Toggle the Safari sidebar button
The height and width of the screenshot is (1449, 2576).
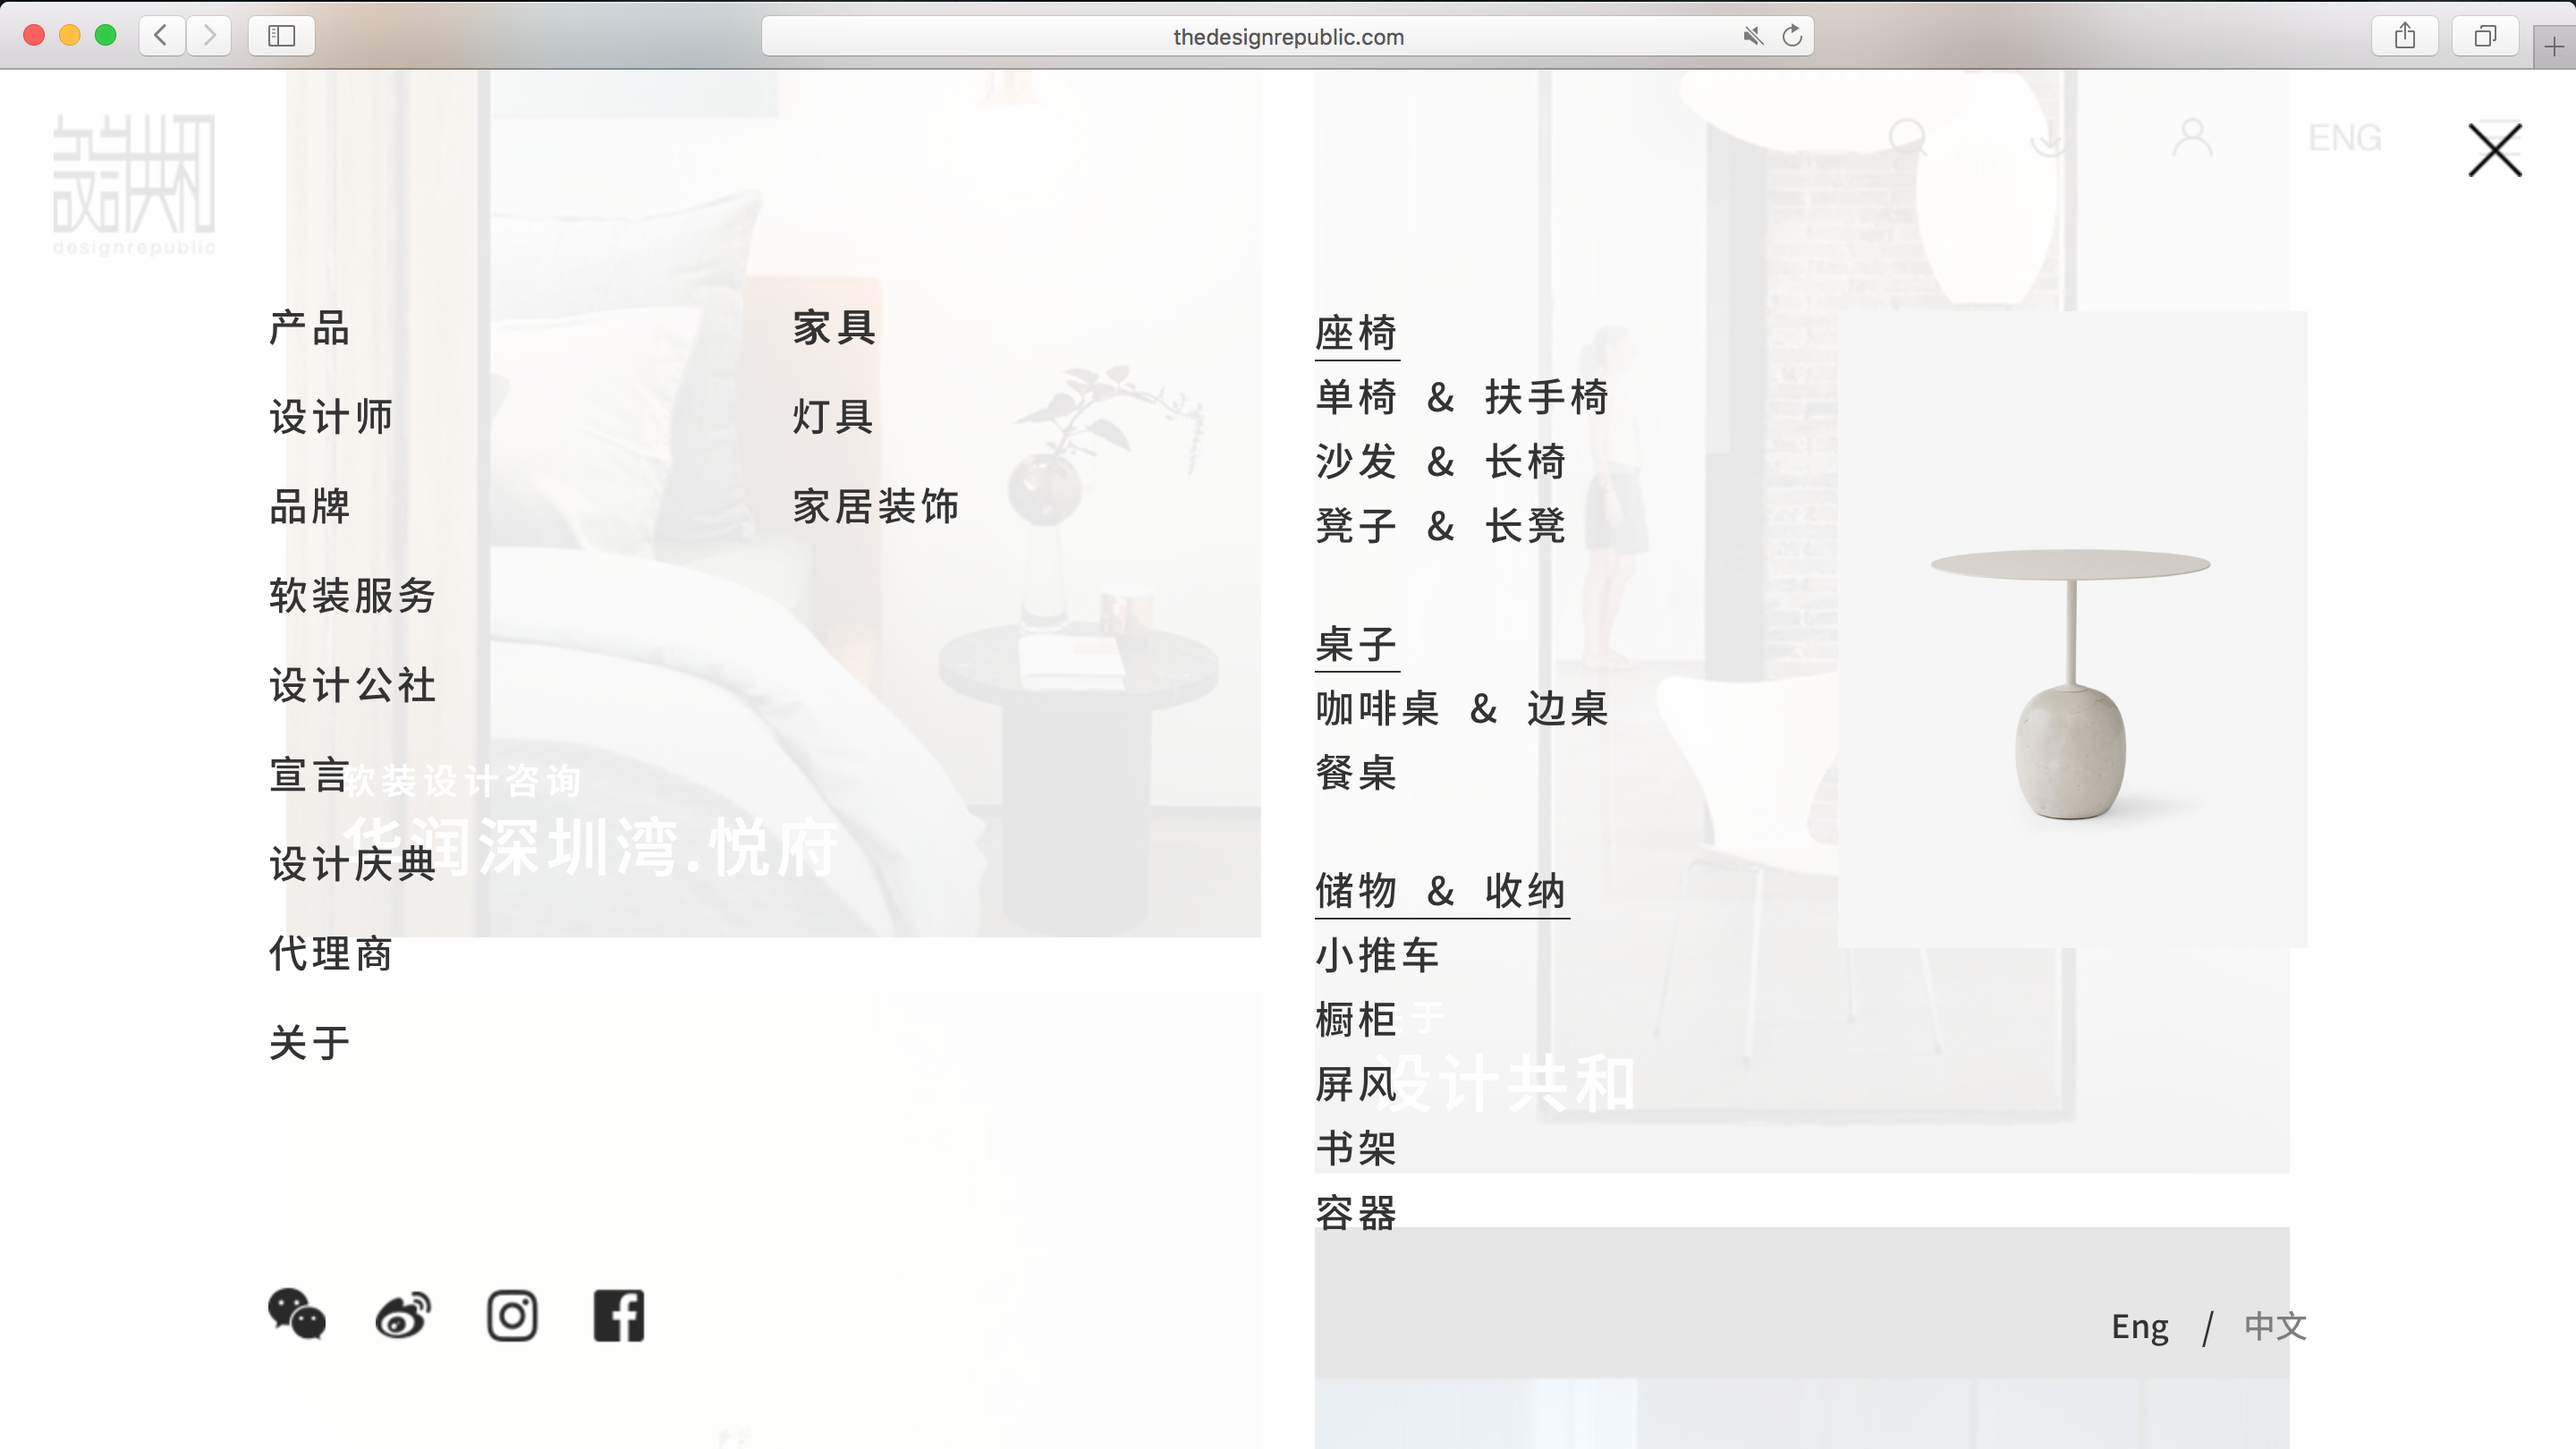pyautogui.click(x=281, y=37)
